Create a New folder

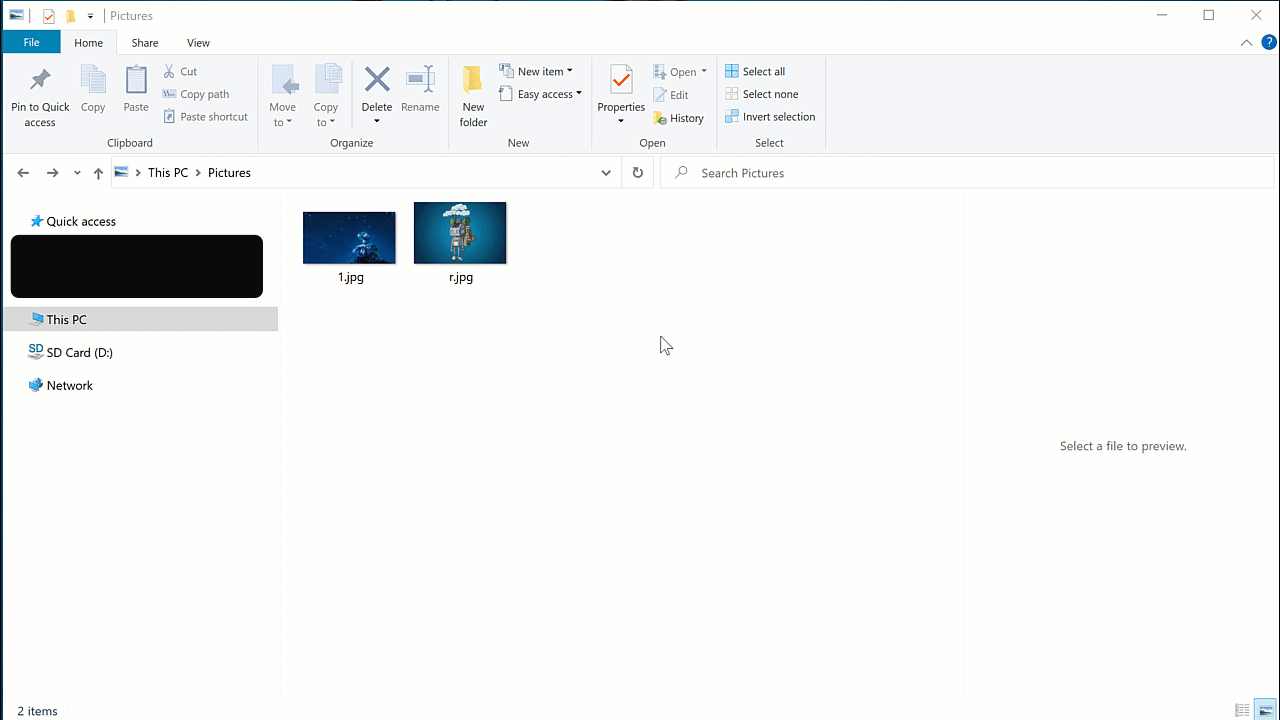[473, 97]
